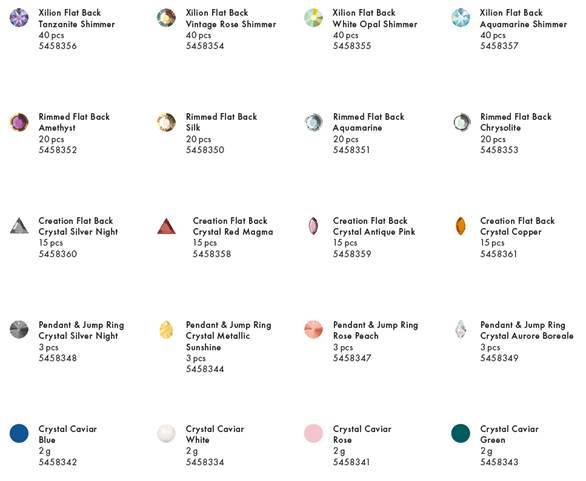The height and width of the screenshot is (481, 586).
Task: Choose the White Opal Shimmer crystal icon
Action: (313, 18)
